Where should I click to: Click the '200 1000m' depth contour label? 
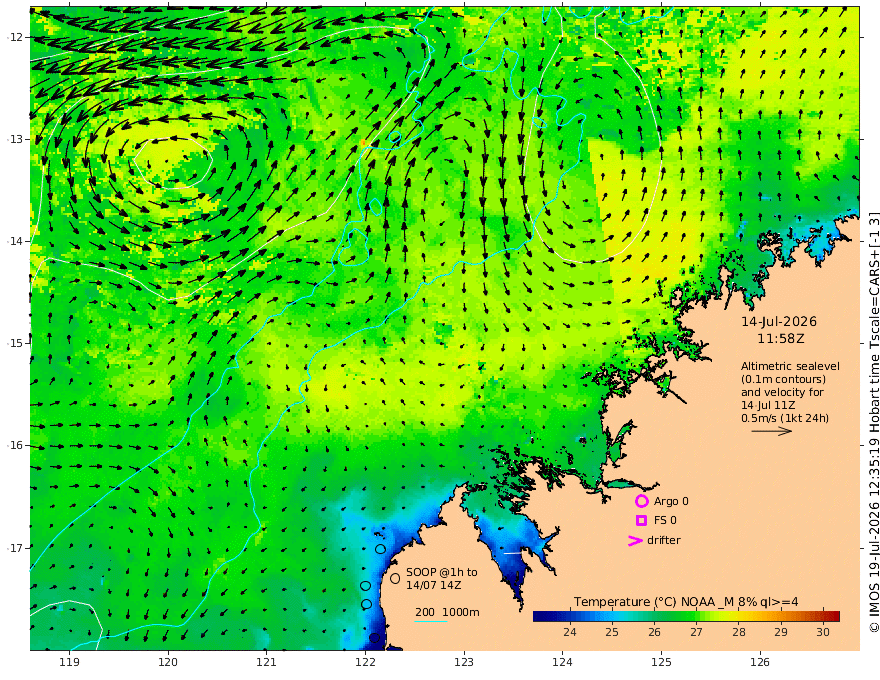pyautogui.click(x=447, y=612)
